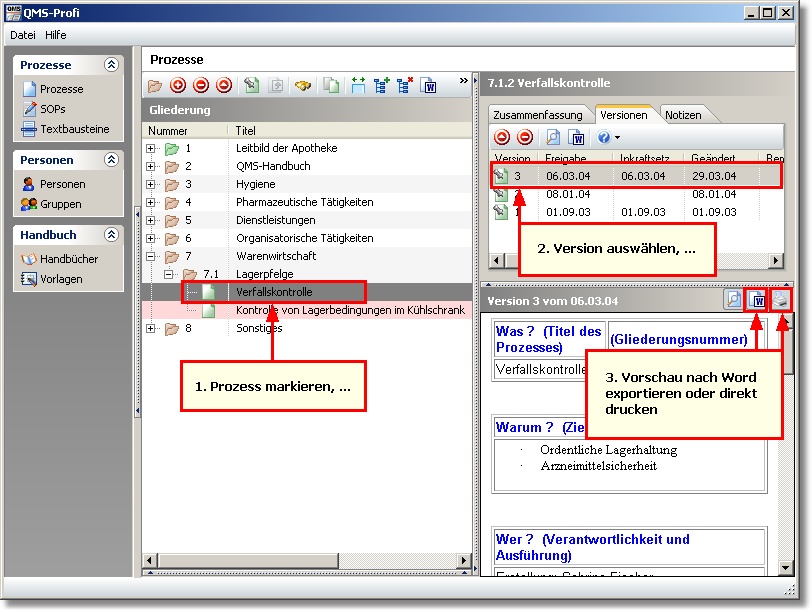Export version preview to Word

coord(758,299)
